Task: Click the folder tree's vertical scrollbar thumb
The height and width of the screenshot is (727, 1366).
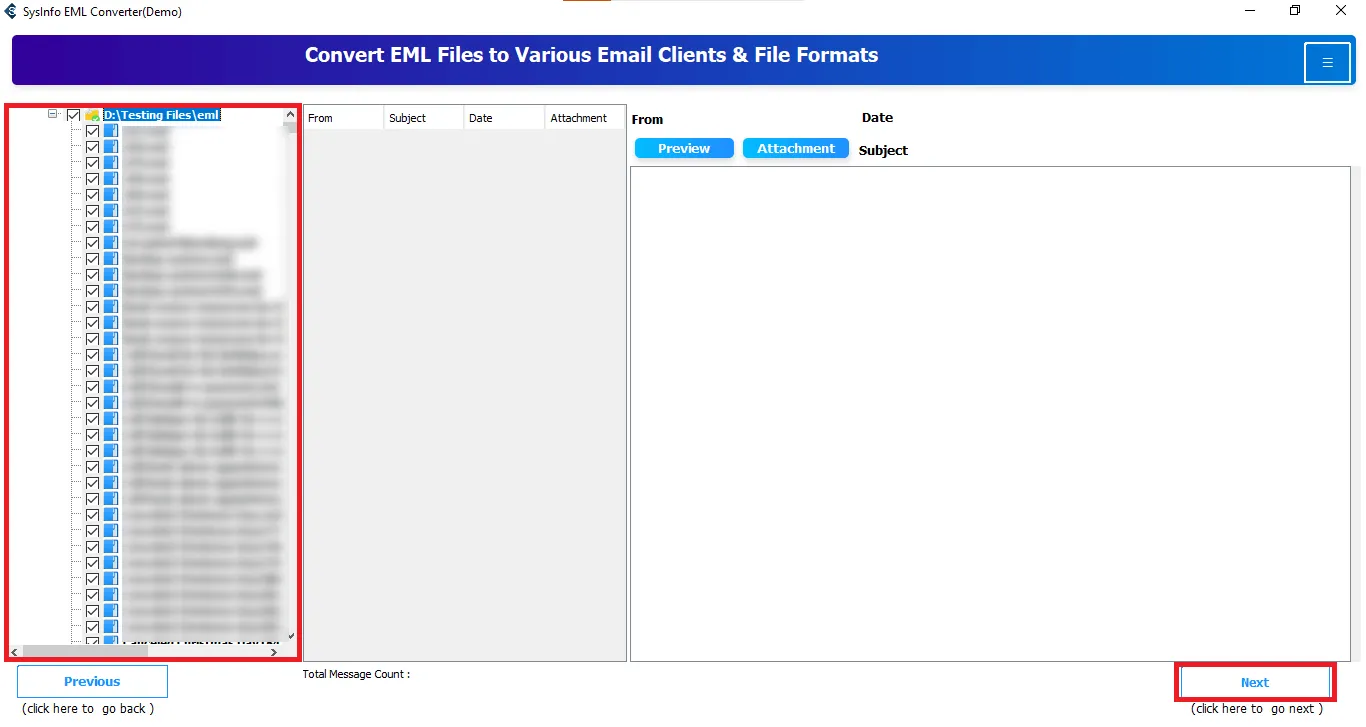Action: pos(291,127)
